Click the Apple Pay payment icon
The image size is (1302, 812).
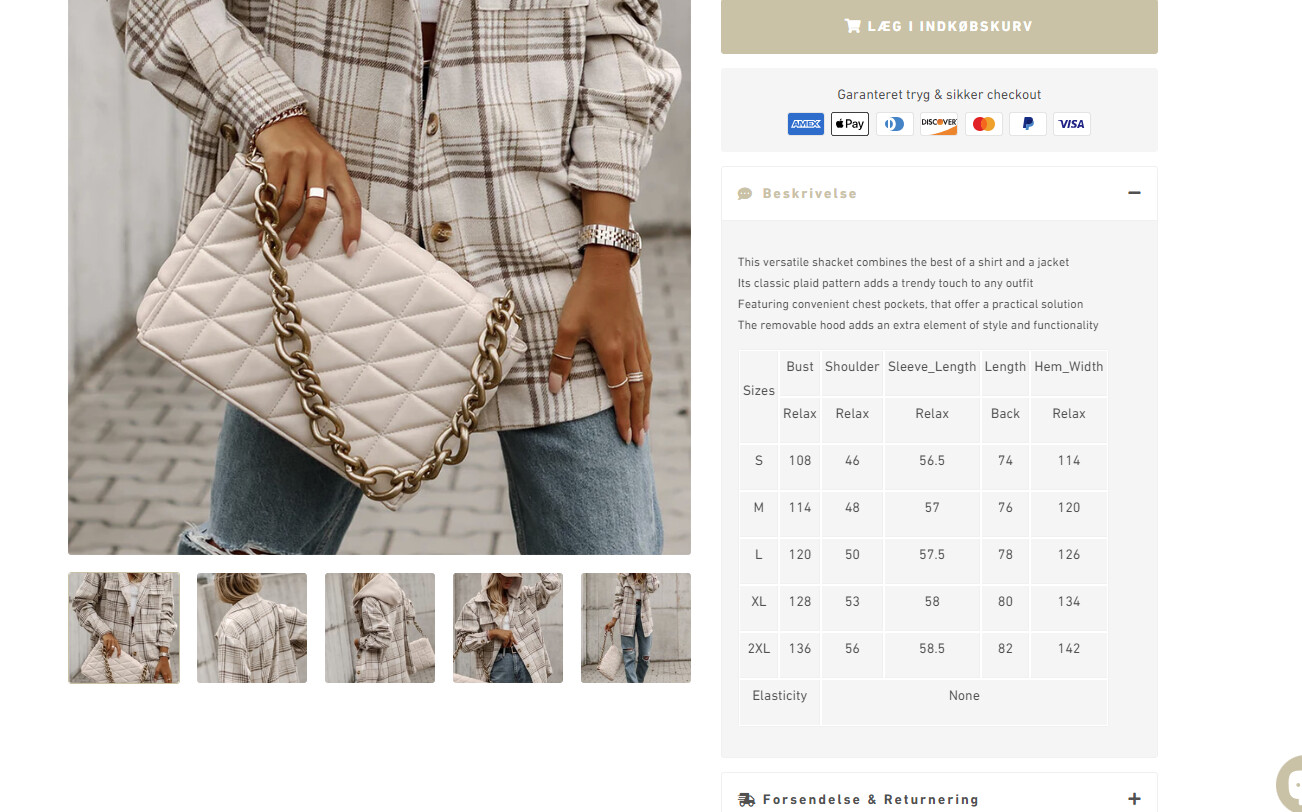[x=850, y=124]
